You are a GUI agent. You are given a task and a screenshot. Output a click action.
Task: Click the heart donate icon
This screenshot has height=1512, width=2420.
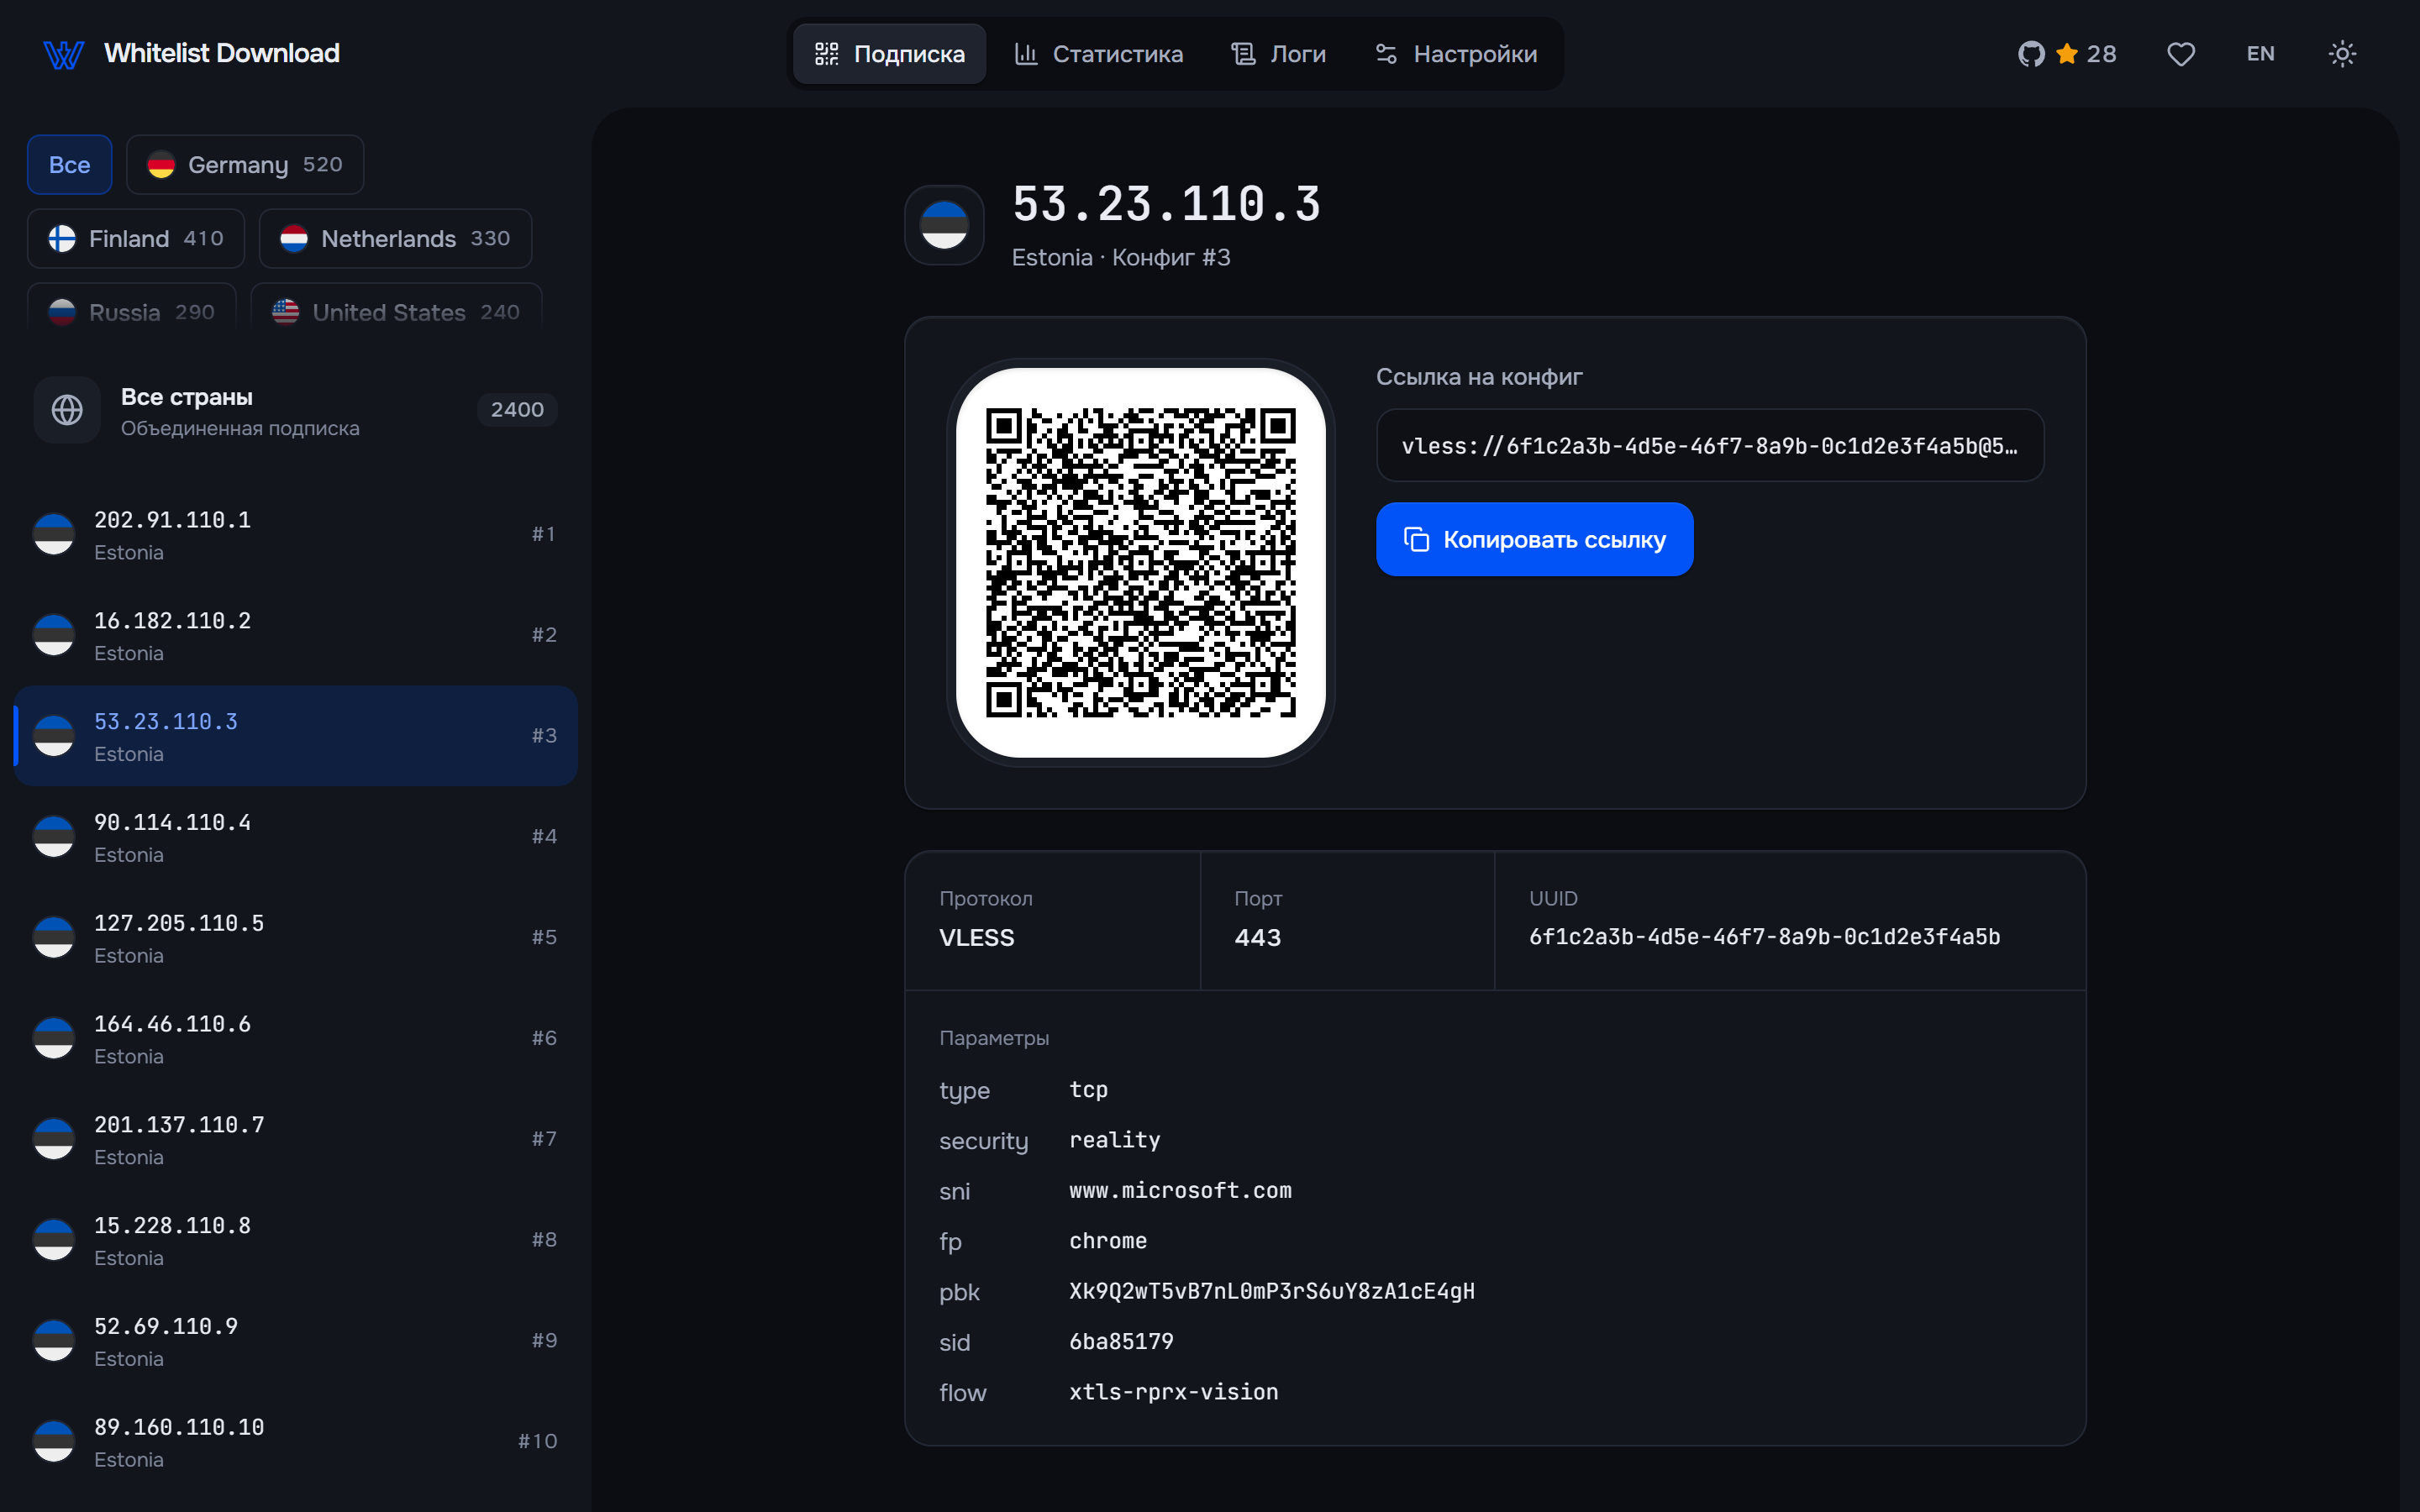click(2181, 54)
